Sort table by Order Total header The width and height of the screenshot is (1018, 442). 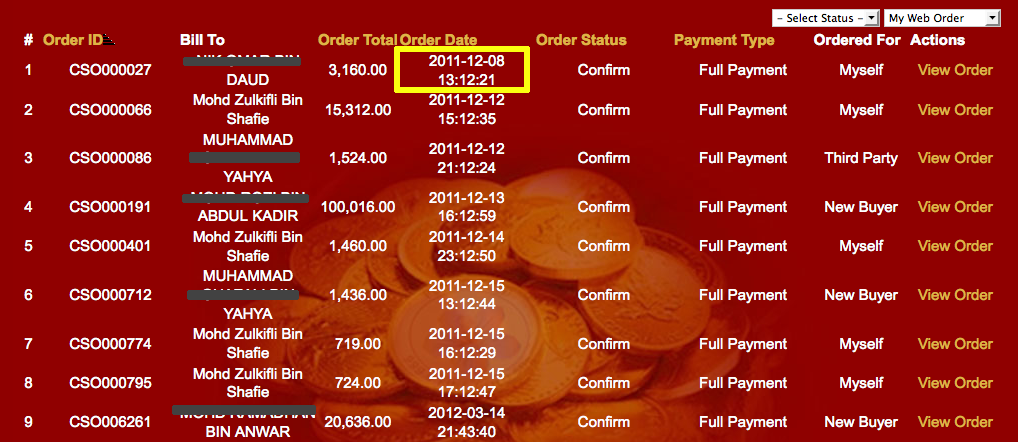(357, 40)
